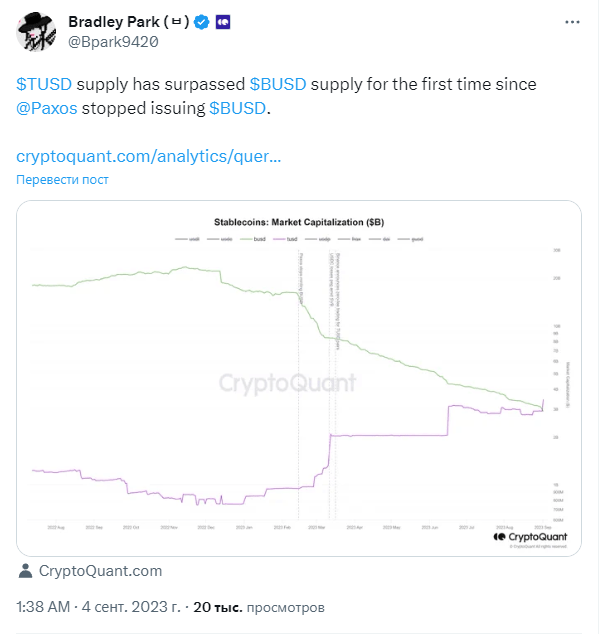
Task: Click the CryptoQuant logo in chart corner
Action: (x=530, y=537)
